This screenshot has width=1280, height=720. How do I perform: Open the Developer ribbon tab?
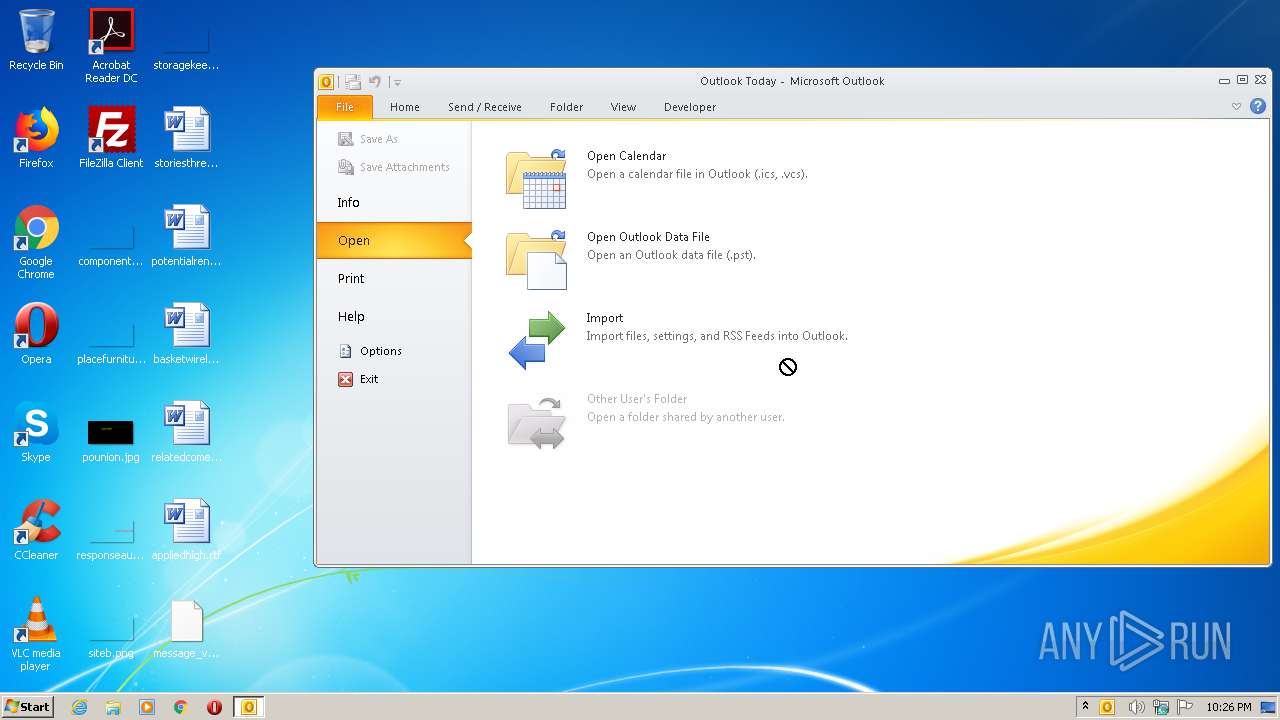(690, 107)
